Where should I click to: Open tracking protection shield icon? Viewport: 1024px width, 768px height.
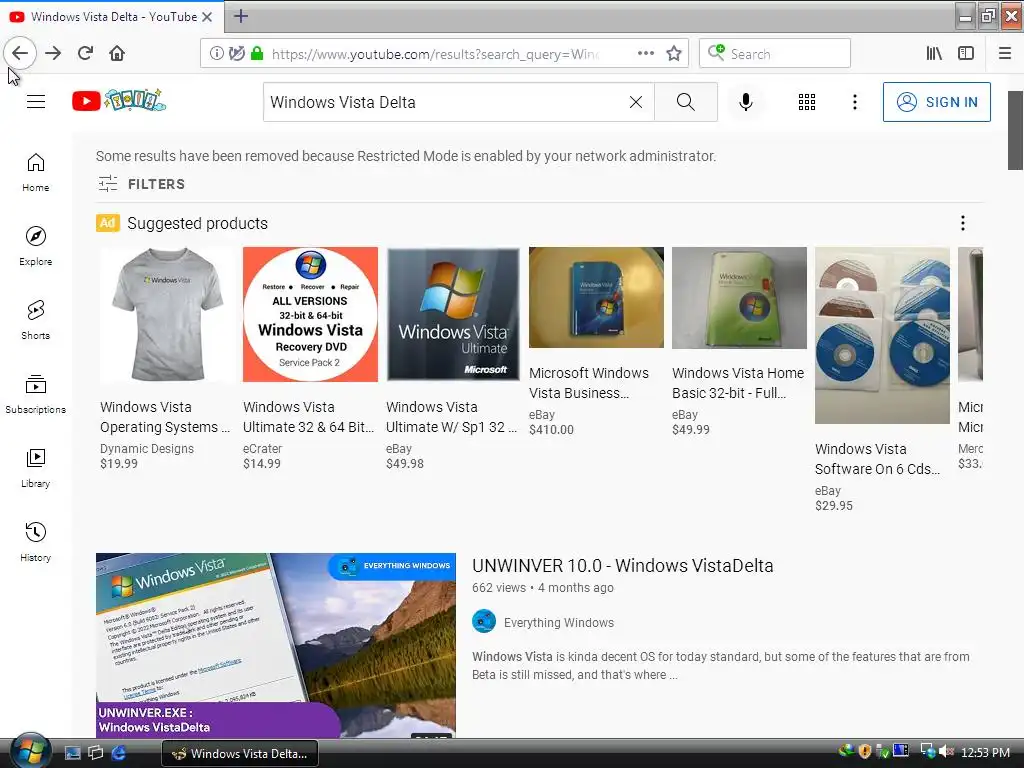236,54
